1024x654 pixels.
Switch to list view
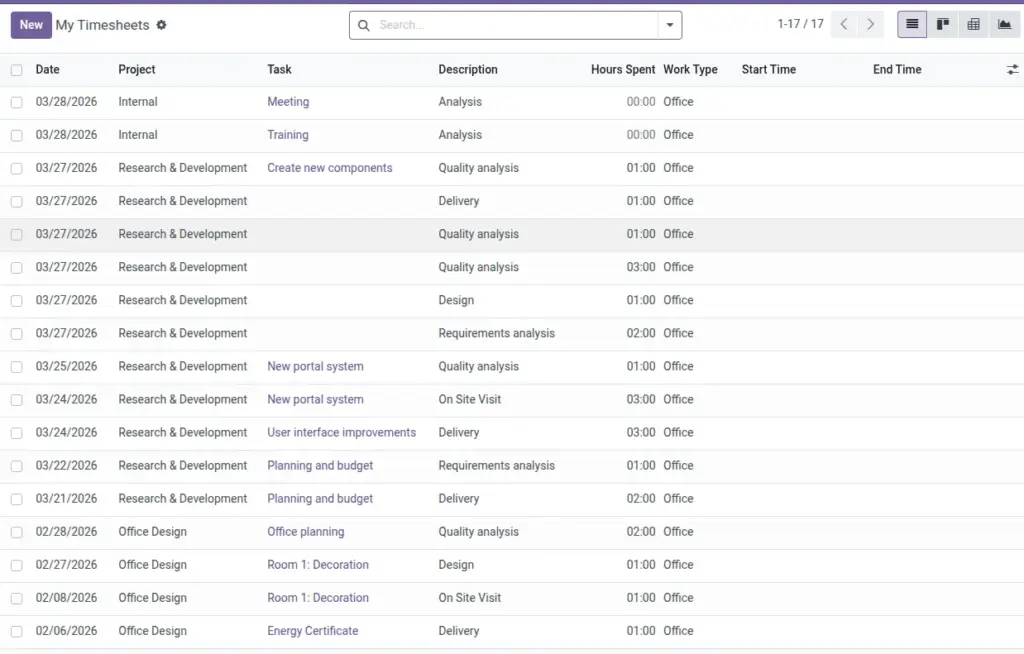[912, 25]
